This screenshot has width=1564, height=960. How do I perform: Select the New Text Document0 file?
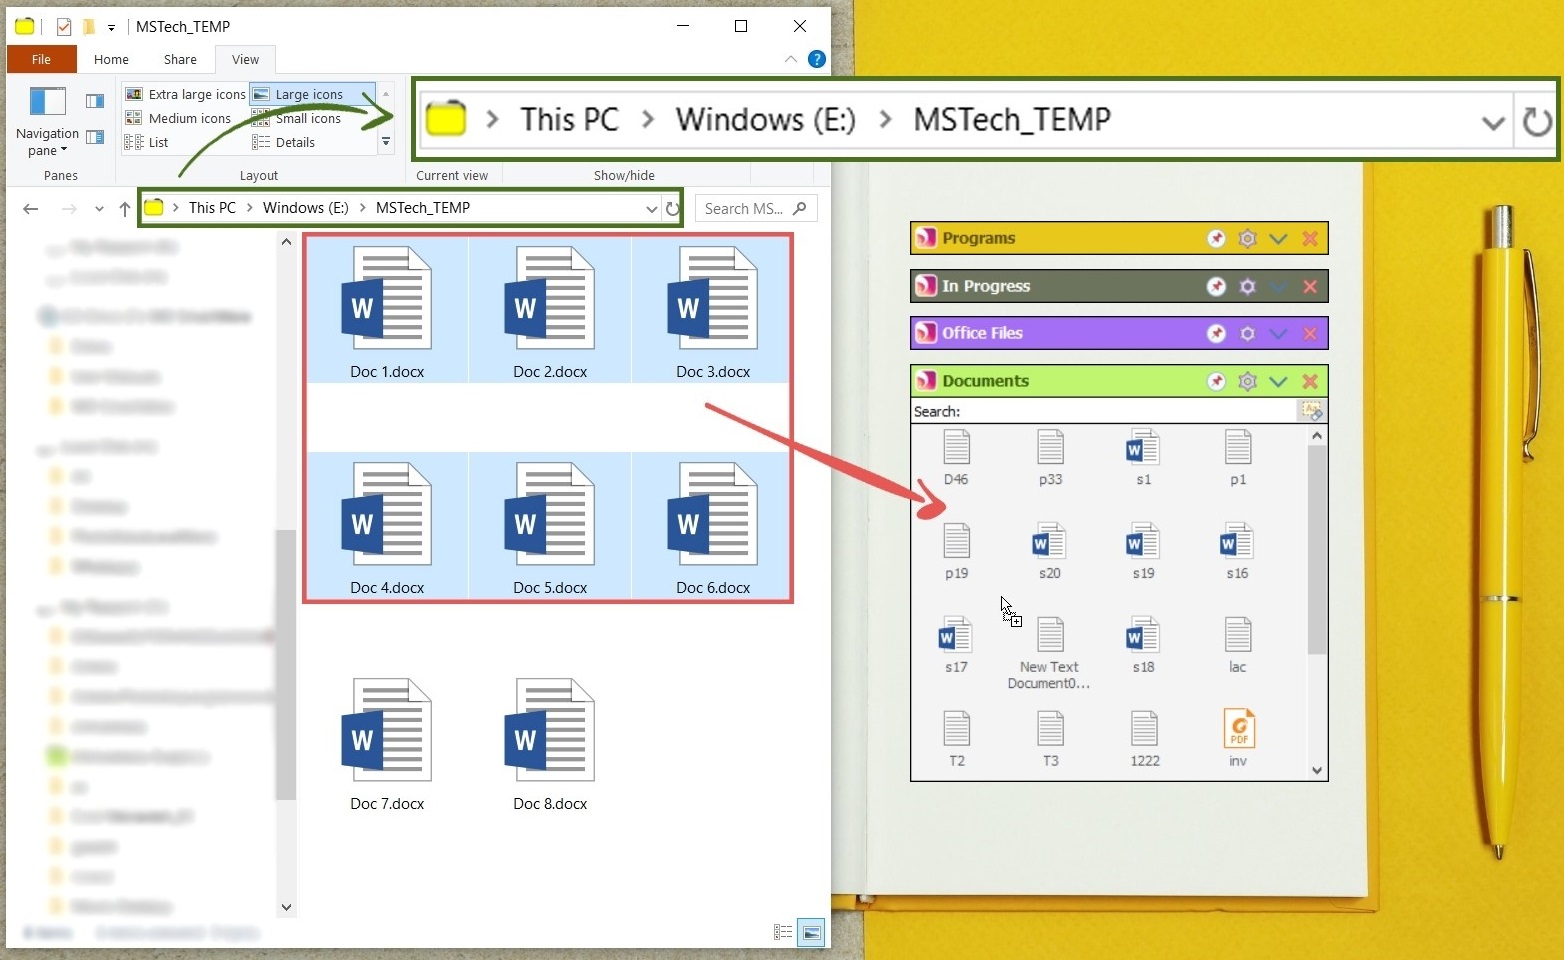pyautogui.click(x=1049, y=653)
